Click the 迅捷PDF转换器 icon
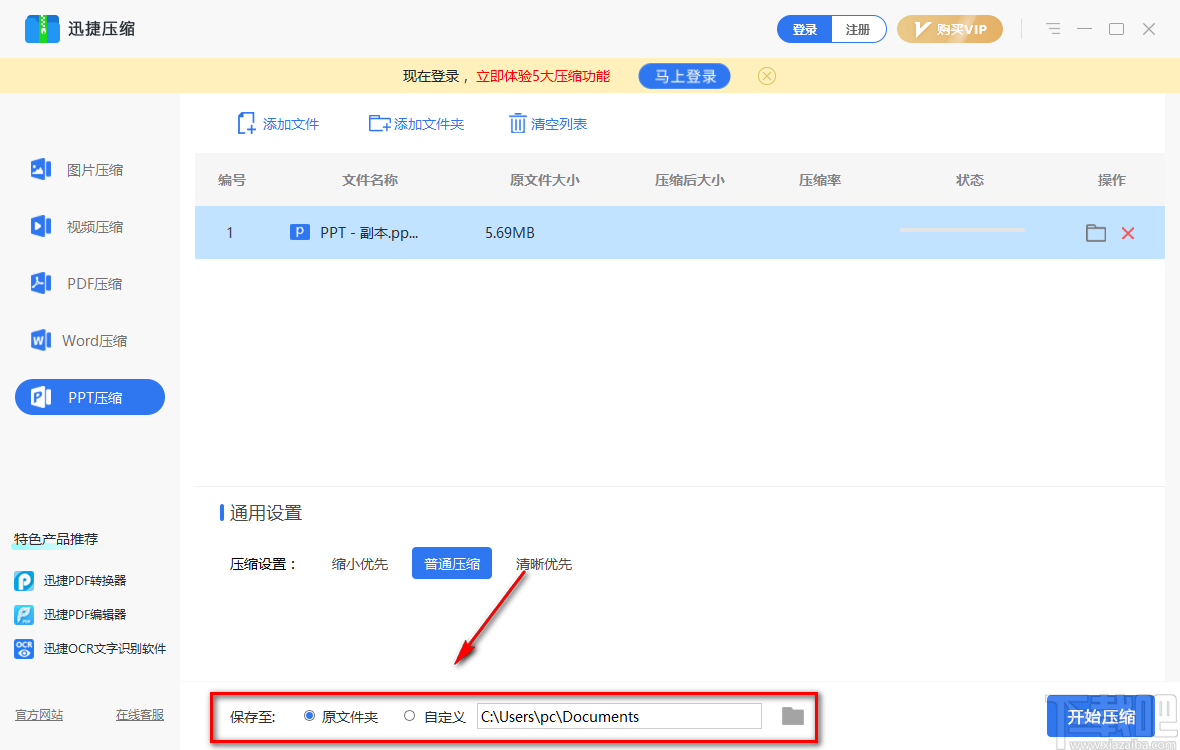1180x750 pixels. pos(24,581)
